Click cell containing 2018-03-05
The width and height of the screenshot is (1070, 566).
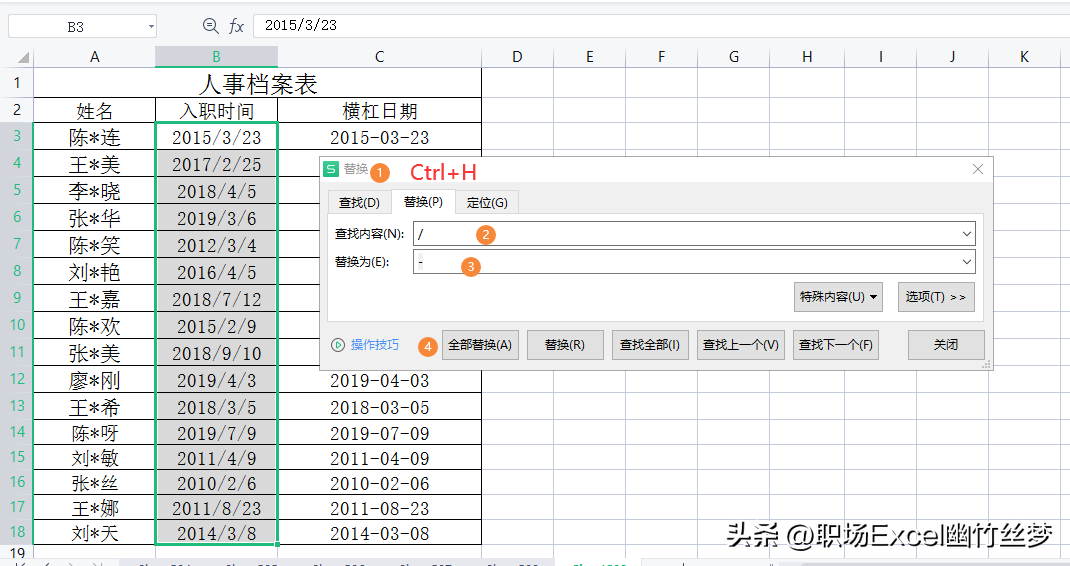(379, 407)
